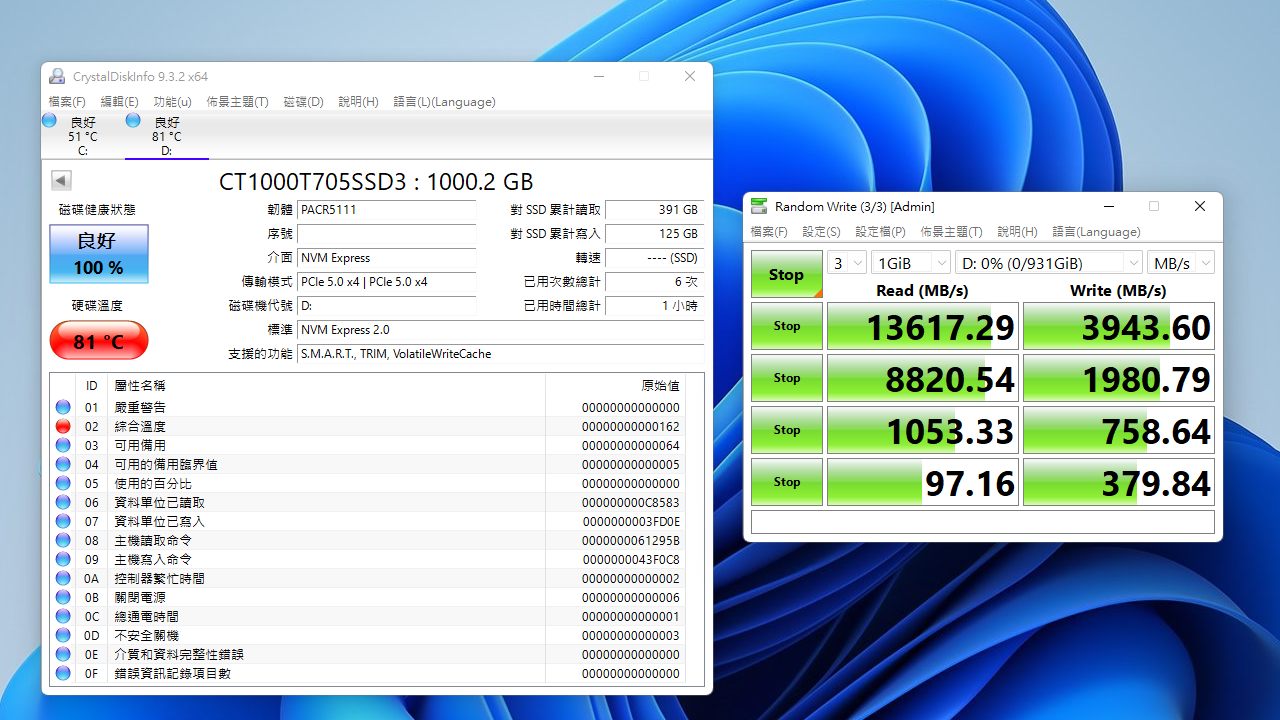Click the empty comment box in CrystalDiskMark
Screen dimensions: 1280x720
983,522
